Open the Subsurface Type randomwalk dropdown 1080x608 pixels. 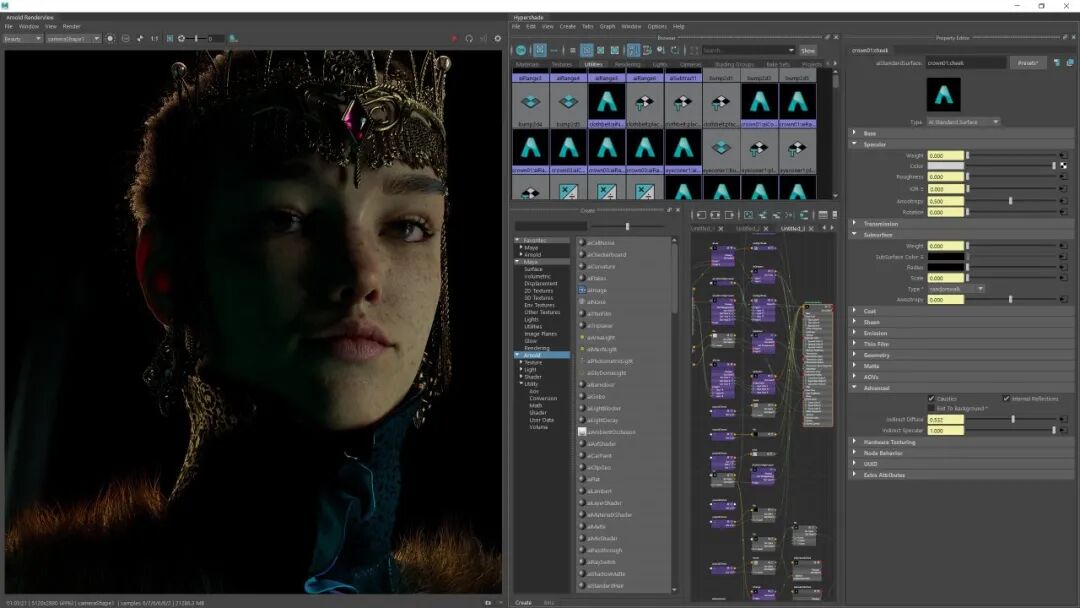pyautogui.click(x=956, y=289)
